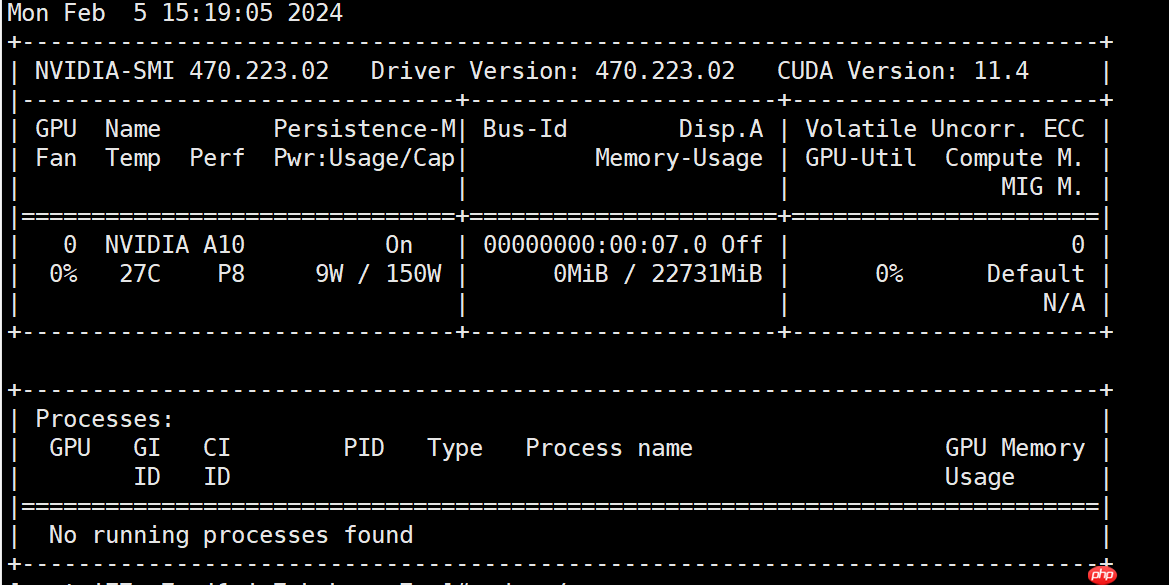Click the 'Bus-Id' column header

point(525,129)
